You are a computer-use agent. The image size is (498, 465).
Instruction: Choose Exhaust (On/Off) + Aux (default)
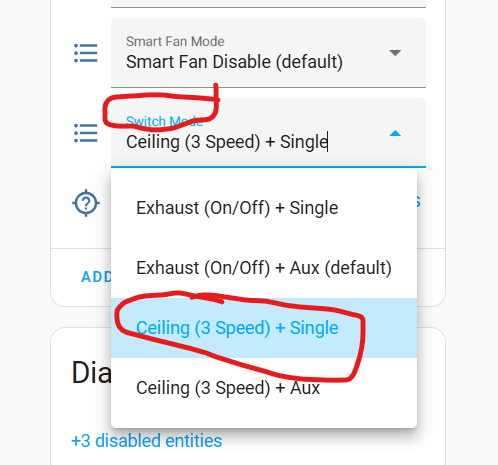[x=264, y=268]
